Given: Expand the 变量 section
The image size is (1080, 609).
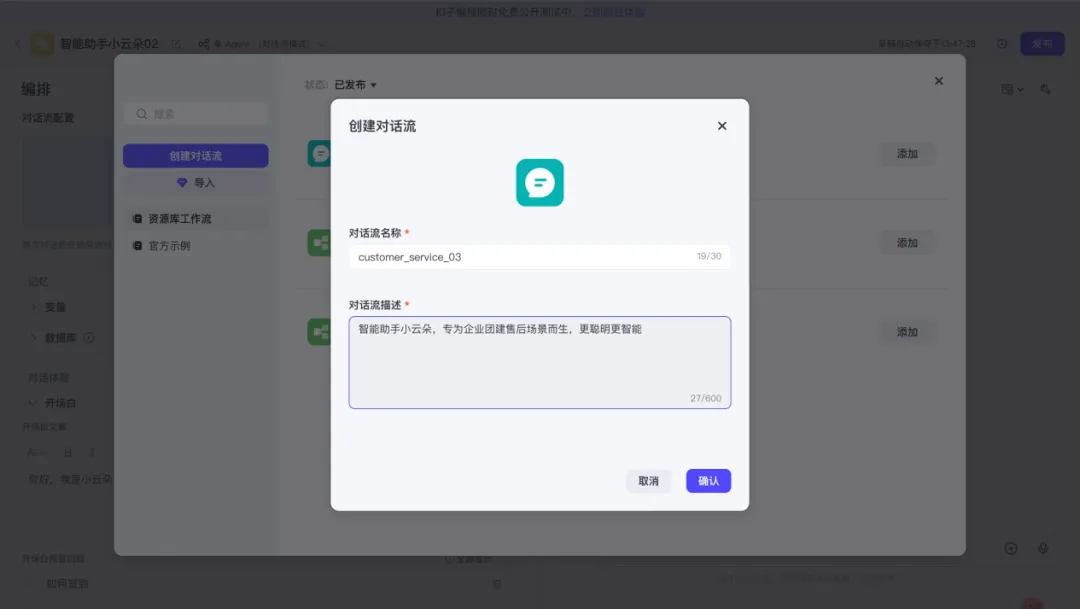Looking at the screenshot, I should click(33, 307).
